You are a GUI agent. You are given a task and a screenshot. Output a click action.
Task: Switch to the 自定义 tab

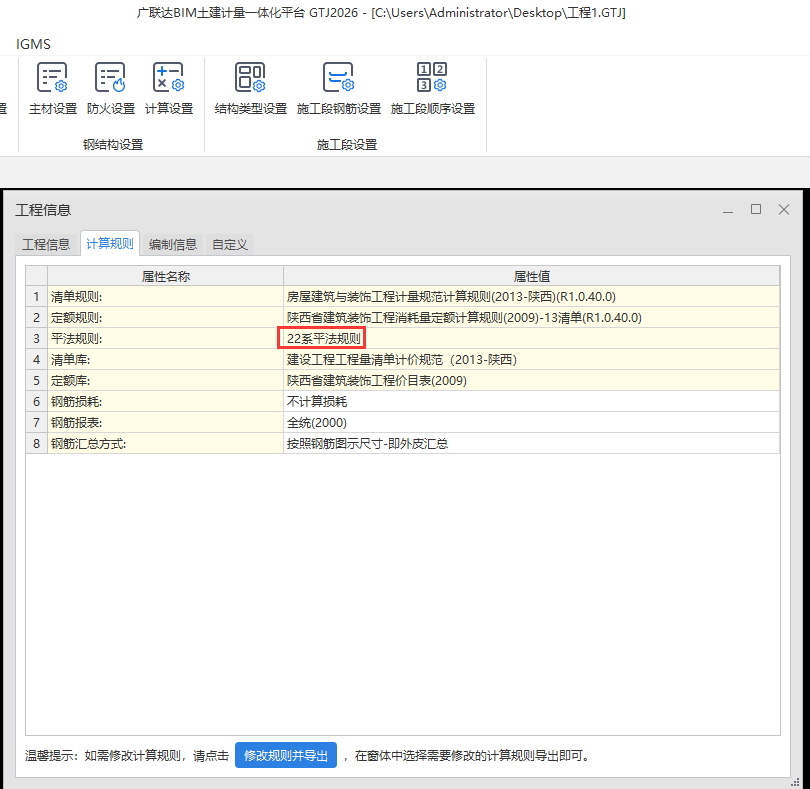point(230,244)
